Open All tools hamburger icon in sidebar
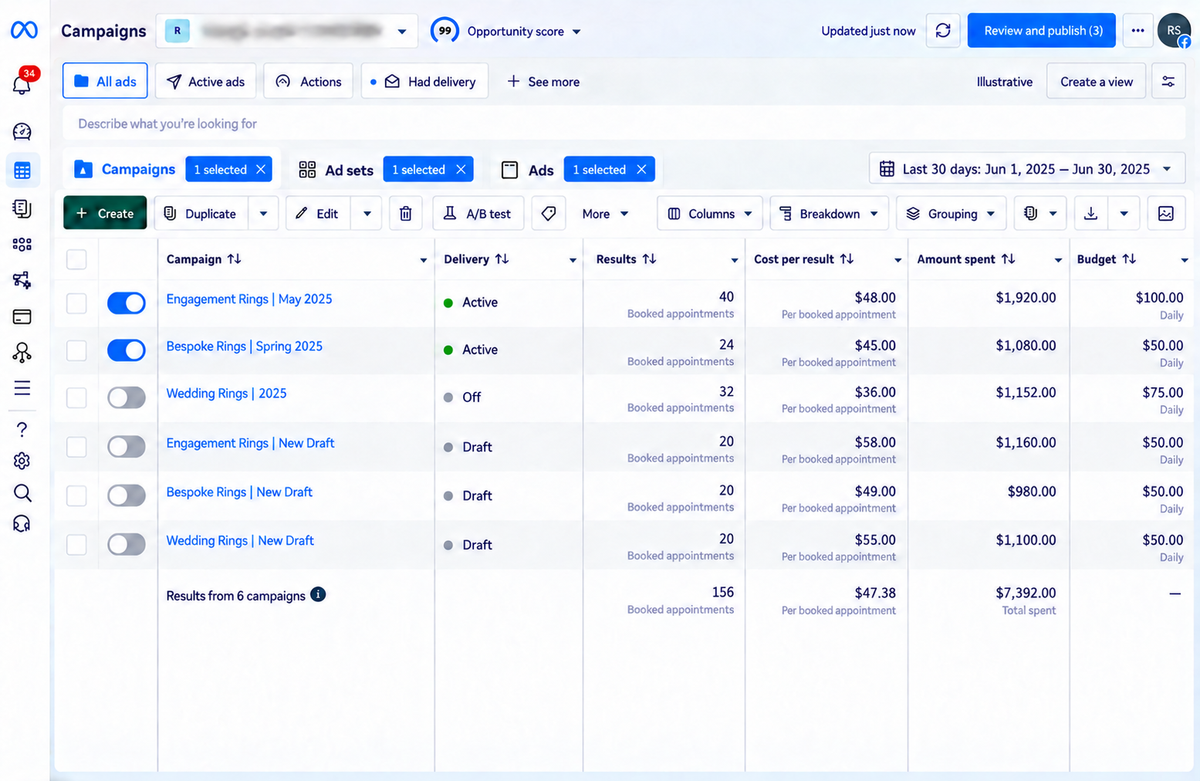 (22, 388)
